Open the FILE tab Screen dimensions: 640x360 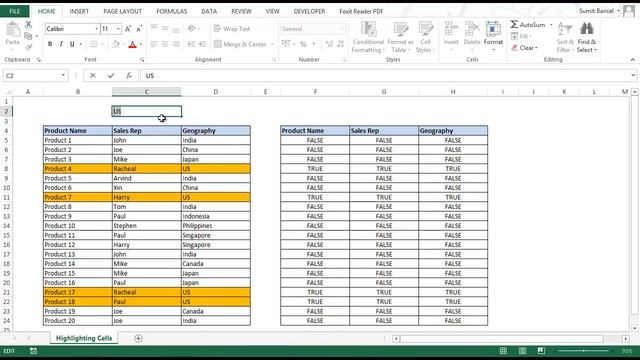[14, 11]
